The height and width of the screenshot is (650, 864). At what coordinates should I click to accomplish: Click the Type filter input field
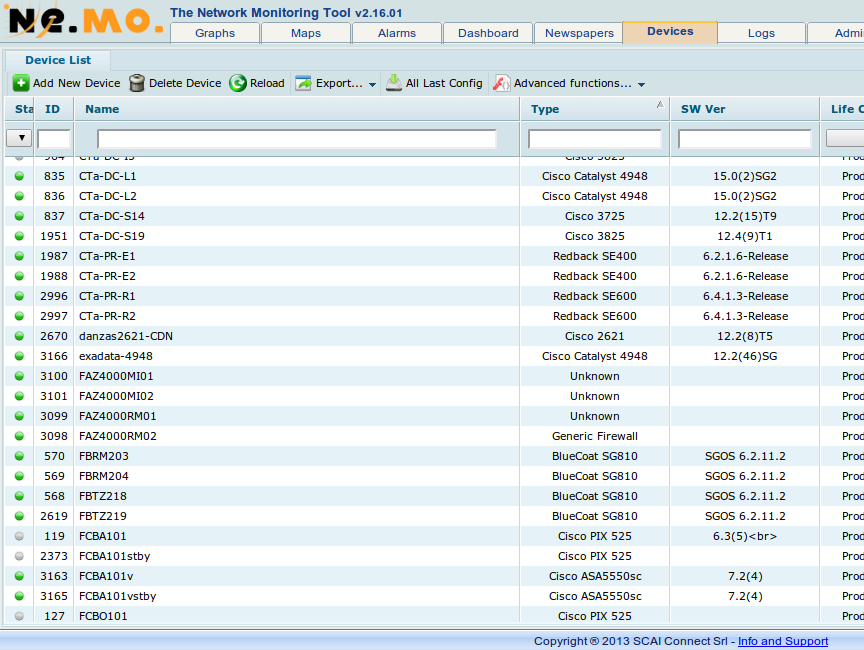click(x=595, y=139)
